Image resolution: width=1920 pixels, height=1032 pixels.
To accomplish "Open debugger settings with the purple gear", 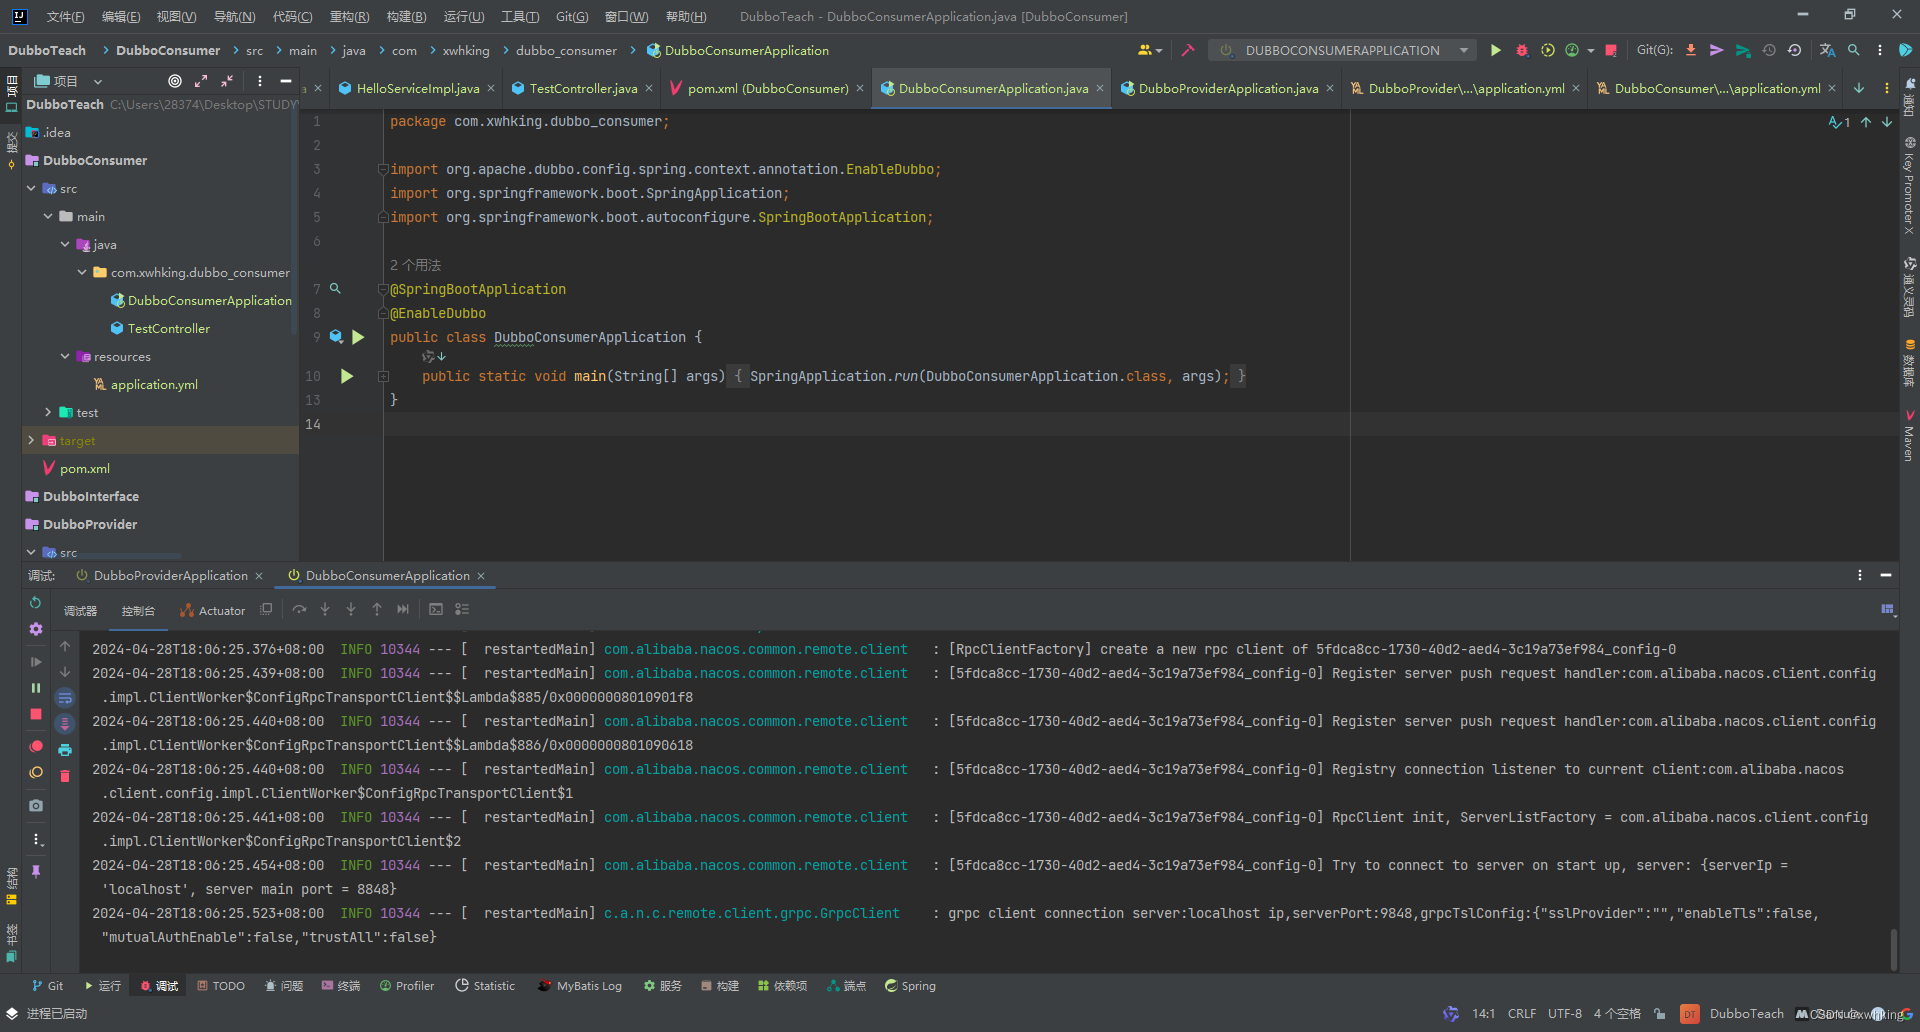I will tap(36, 629).
